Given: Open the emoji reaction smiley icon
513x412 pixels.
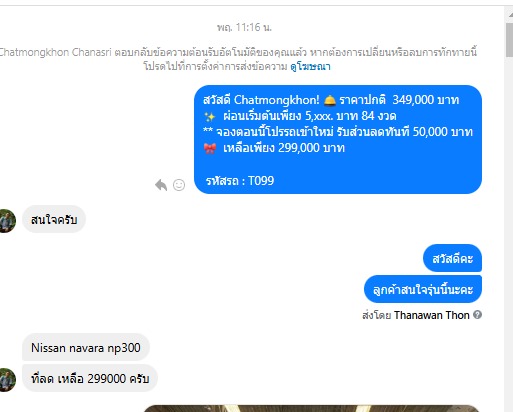Looking at the screenshot, I should (x=179, y=185).
